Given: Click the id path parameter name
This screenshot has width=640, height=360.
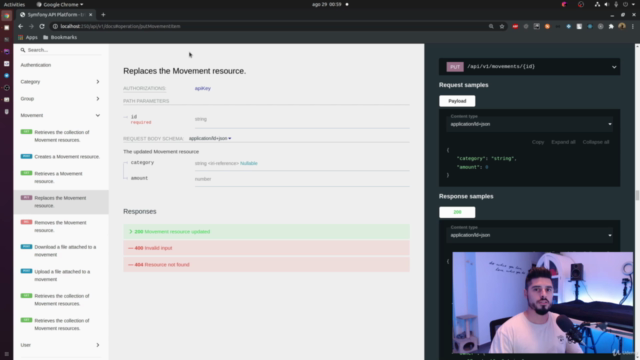Looking at the screenshot, I should pos(134,117).
